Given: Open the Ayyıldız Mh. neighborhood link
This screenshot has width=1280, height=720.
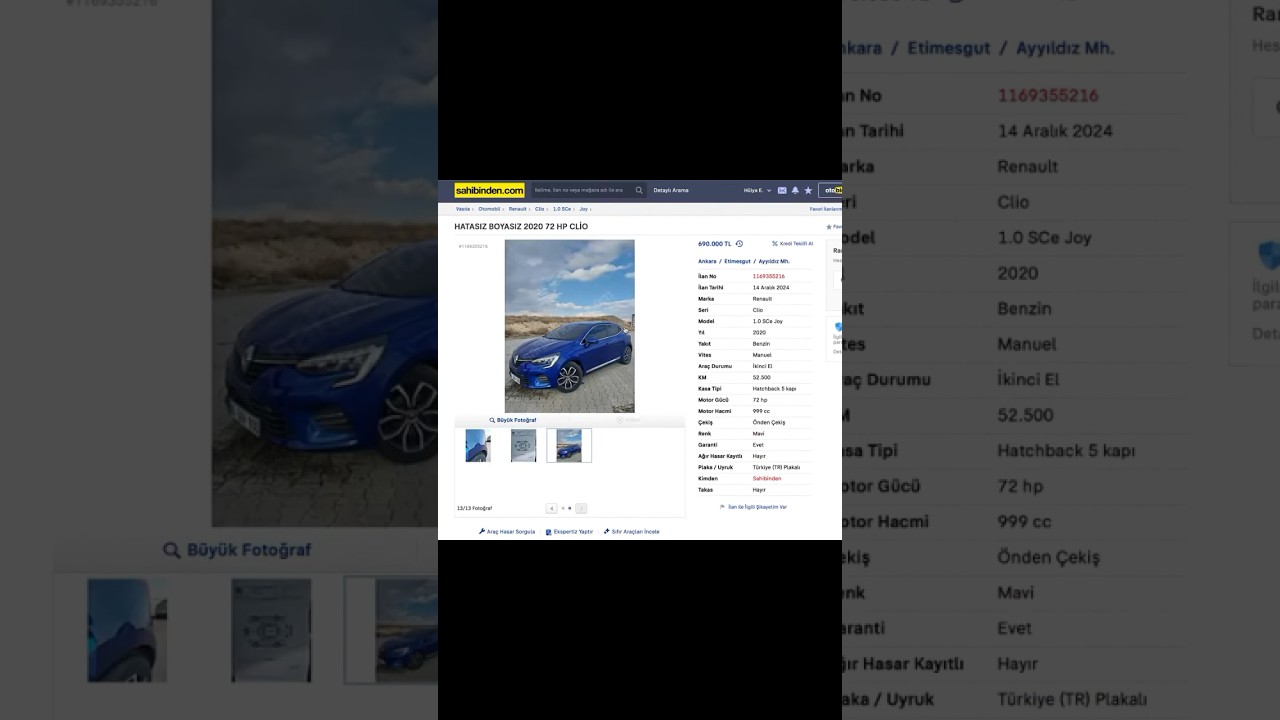Looking at the screenshot, I should [774, 261].
